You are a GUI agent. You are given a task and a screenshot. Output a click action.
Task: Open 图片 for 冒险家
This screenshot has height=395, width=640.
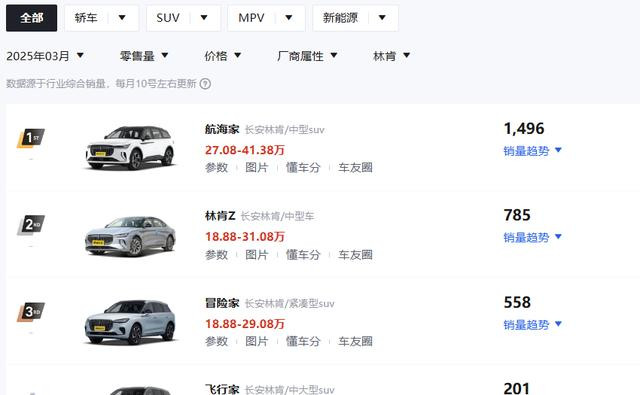pyautogui.click(x=256, y=341)
